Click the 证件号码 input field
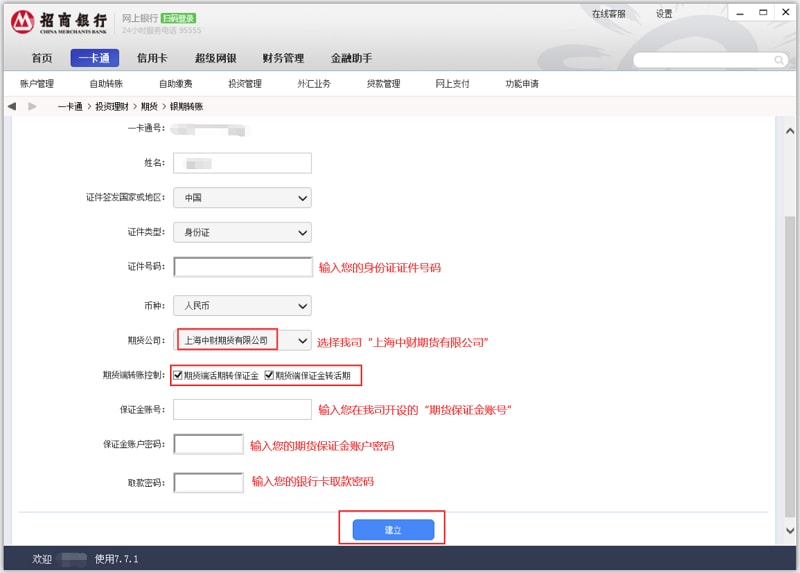Screen dimensions: 800x573 coord(243,267)
